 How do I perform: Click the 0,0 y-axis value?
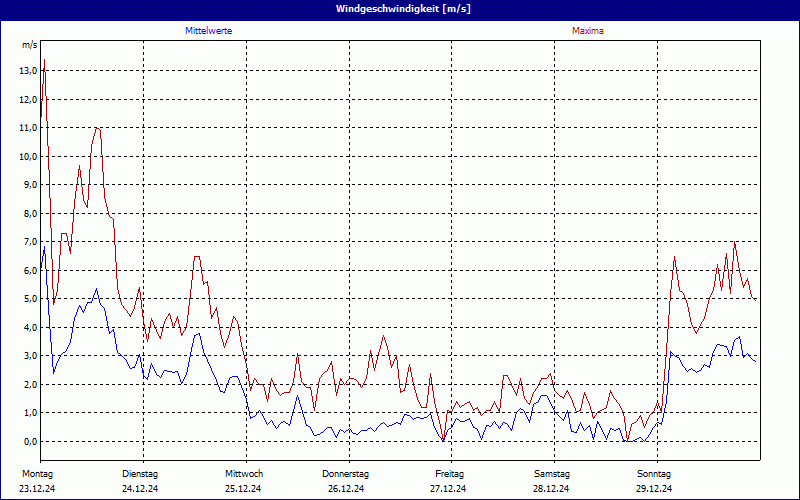30,441
